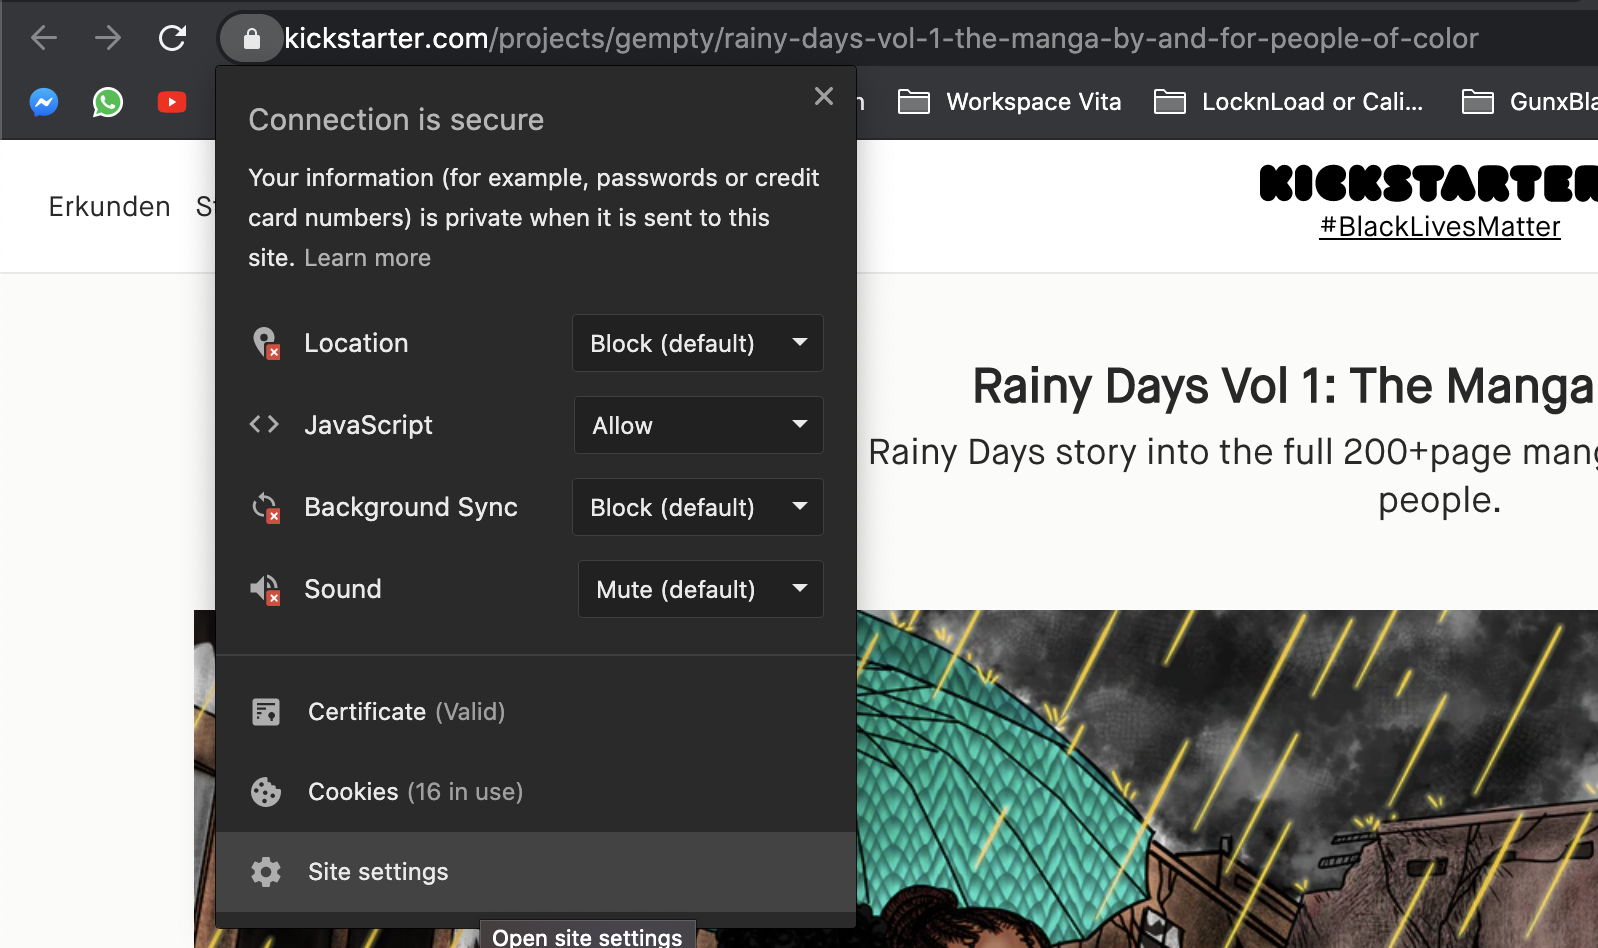Screen dimensions: 1598x948
Task: Reload the page with the refresh icon
Action: pyautogui.click(x=172, y=38)
